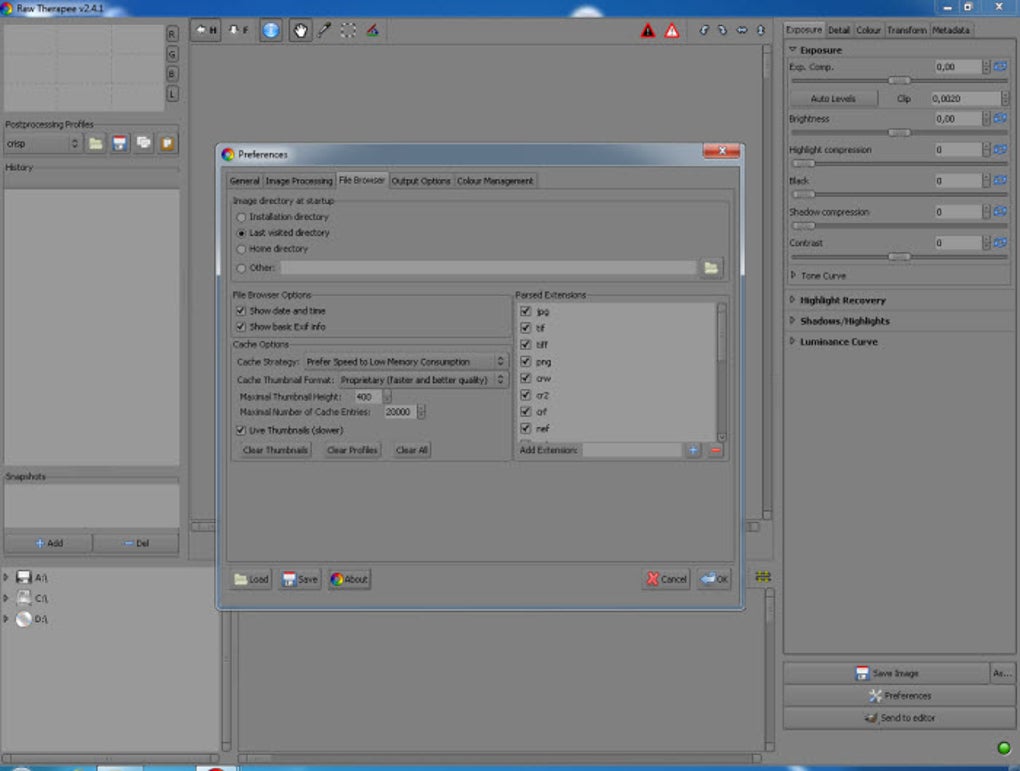The height and width of the screenshot is (771, 1020).
Task: Reset the Brightness value icon
Action: click(1000, 118)
